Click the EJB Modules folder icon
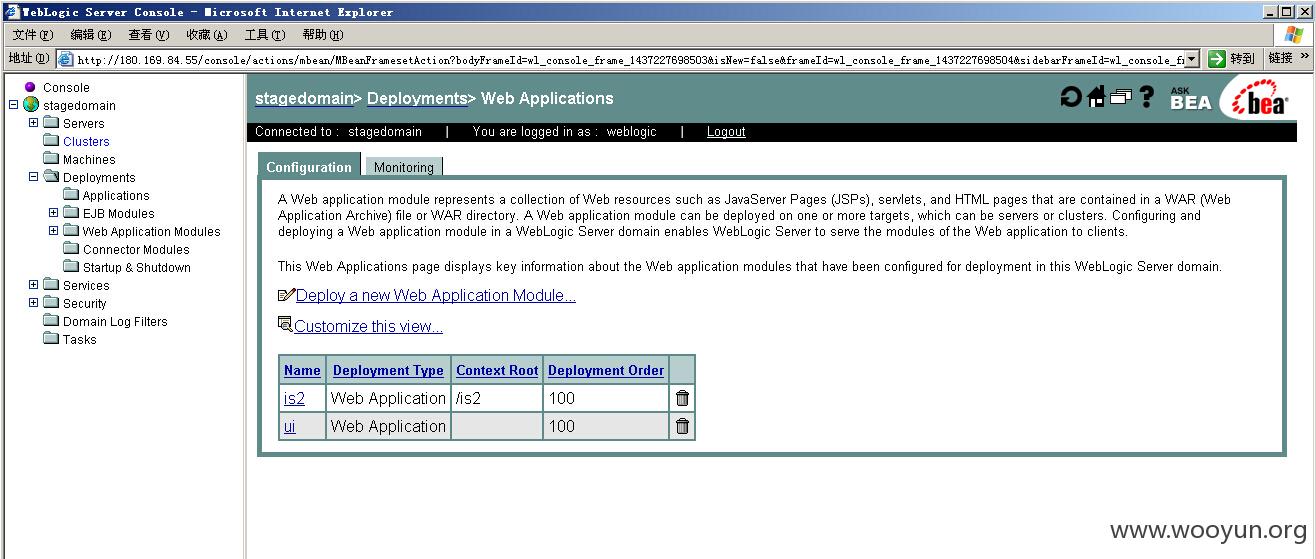This screenshot has height=559, width=1316. click(71, 213)
